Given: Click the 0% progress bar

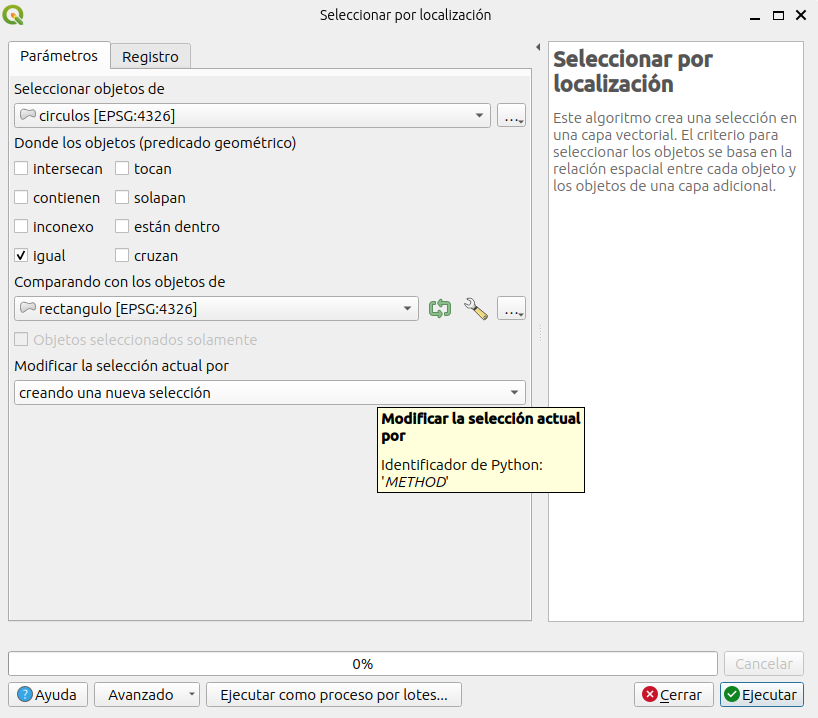Looking at the screenshot, I should pos(362,664).
